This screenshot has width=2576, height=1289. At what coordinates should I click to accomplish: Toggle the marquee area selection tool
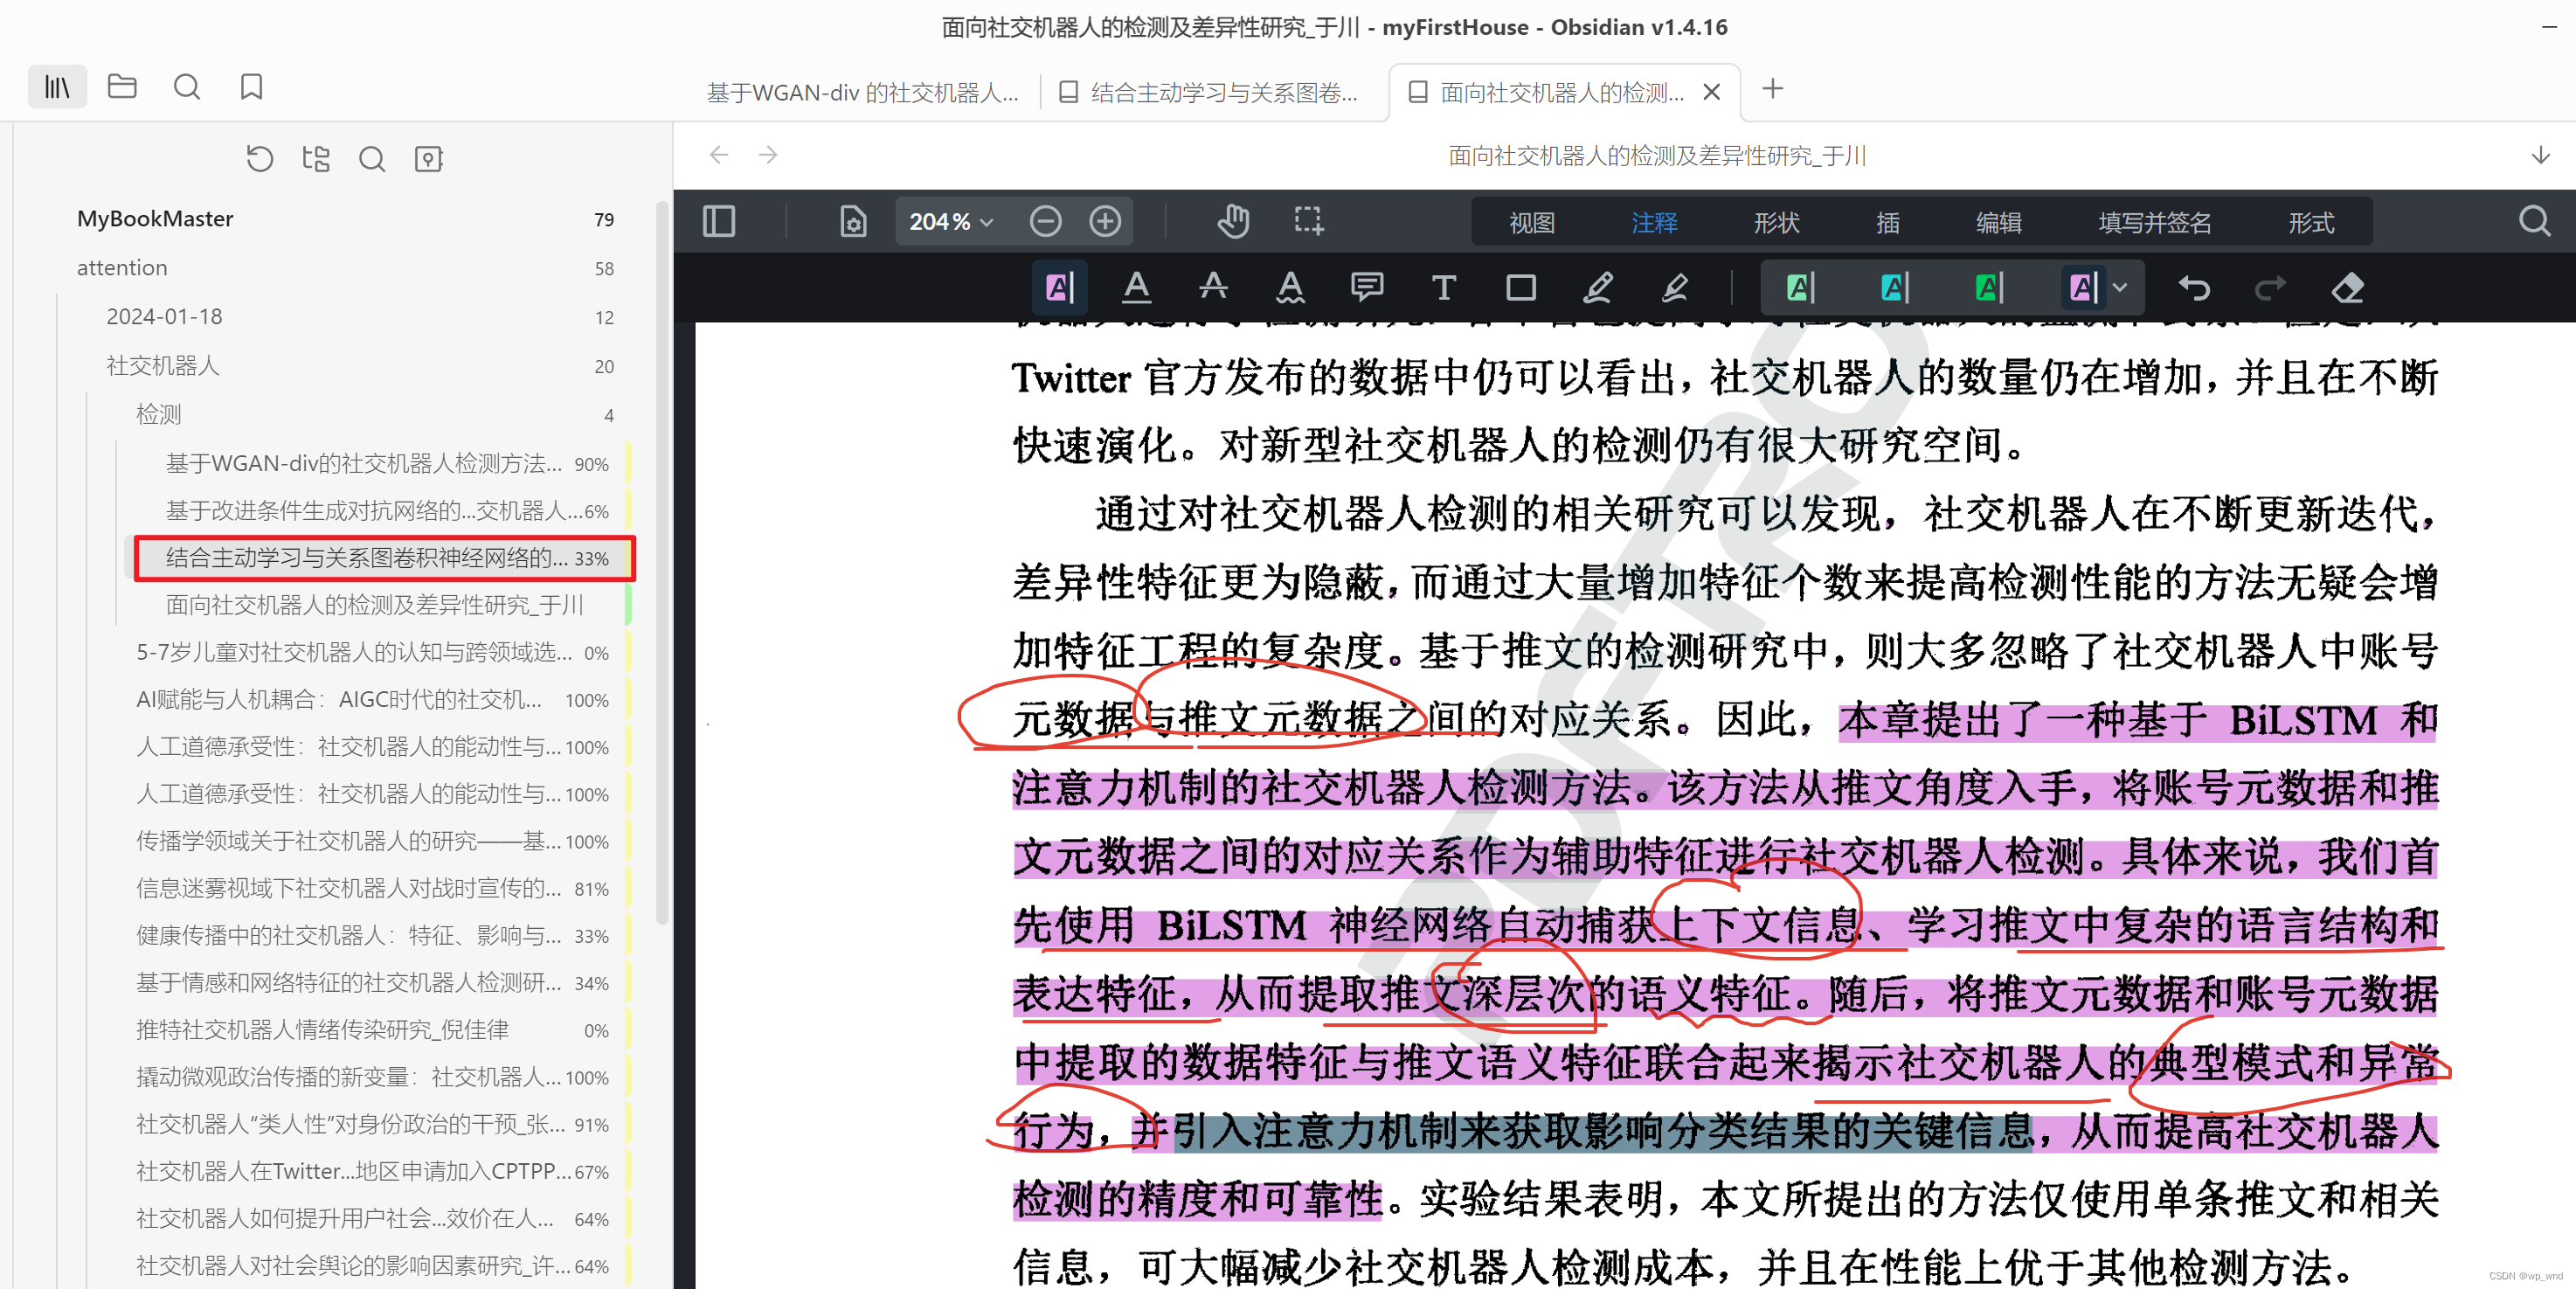pyautogui.click(x=1309, y=221)
